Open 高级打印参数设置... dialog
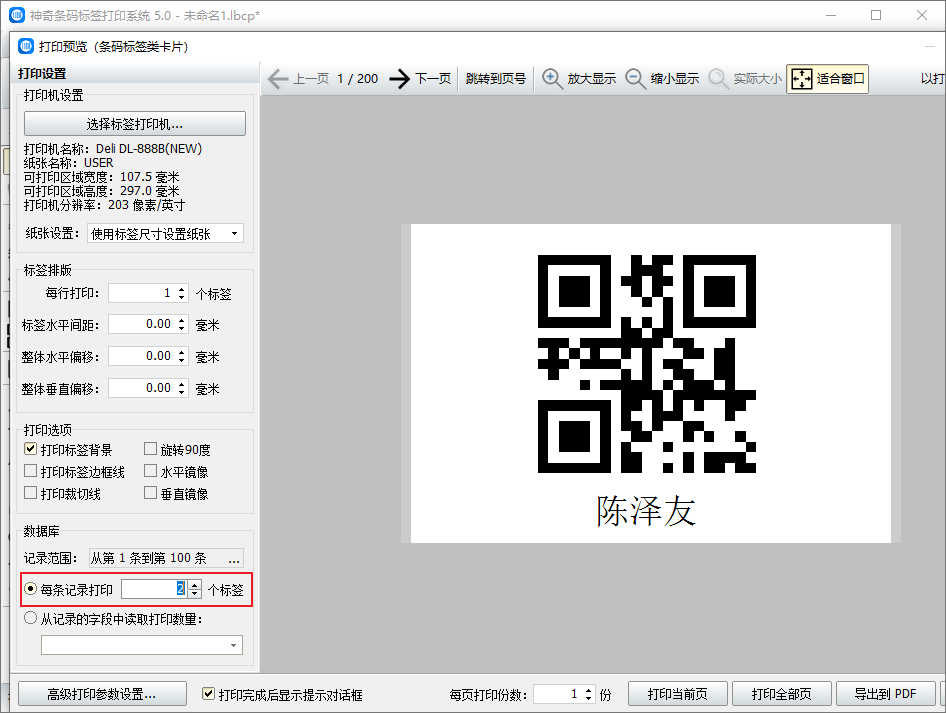 (102, 694)
